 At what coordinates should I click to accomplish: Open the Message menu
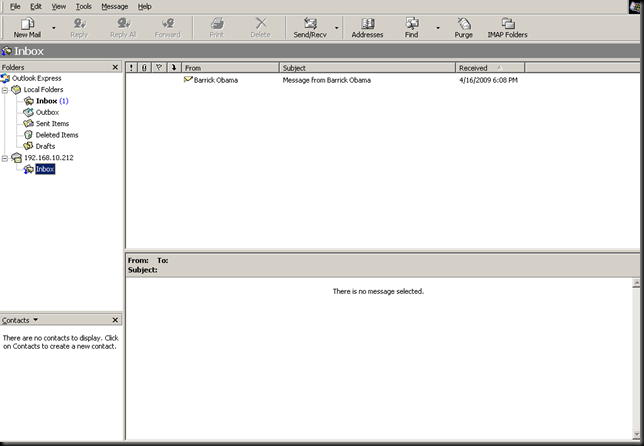(115, 7)
